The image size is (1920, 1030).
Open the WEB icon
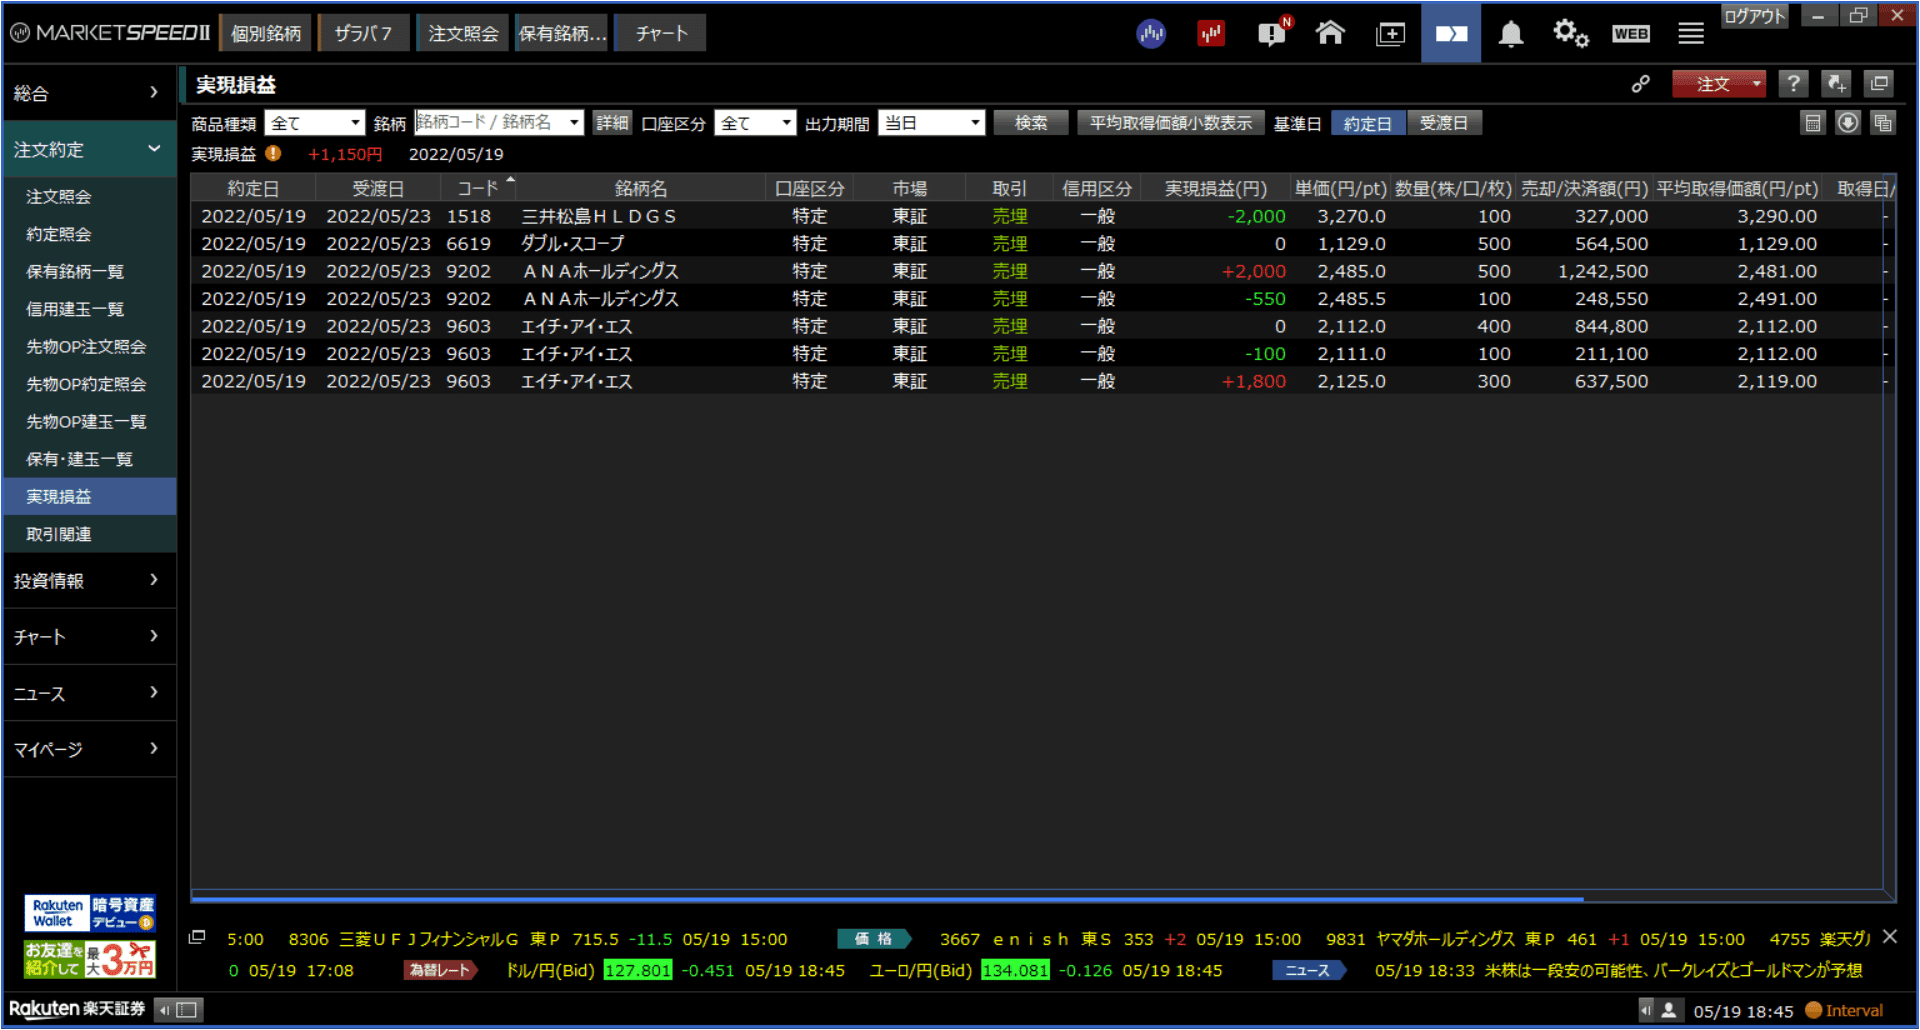pos(1630,34)
